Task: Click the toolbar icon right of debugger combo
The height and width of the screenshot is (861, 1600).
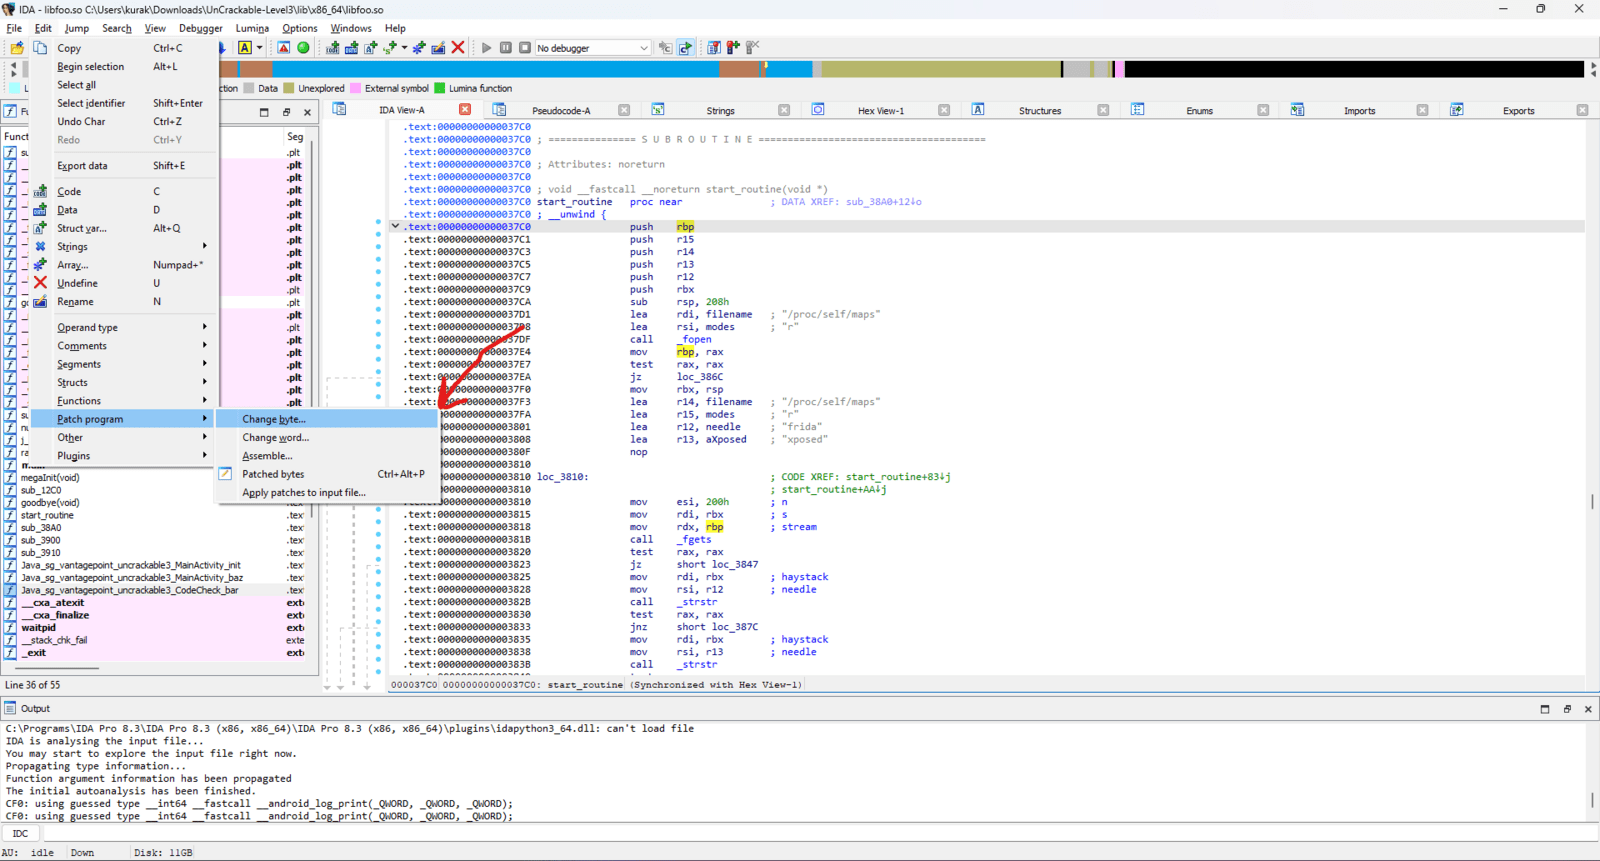Action: 665,48
